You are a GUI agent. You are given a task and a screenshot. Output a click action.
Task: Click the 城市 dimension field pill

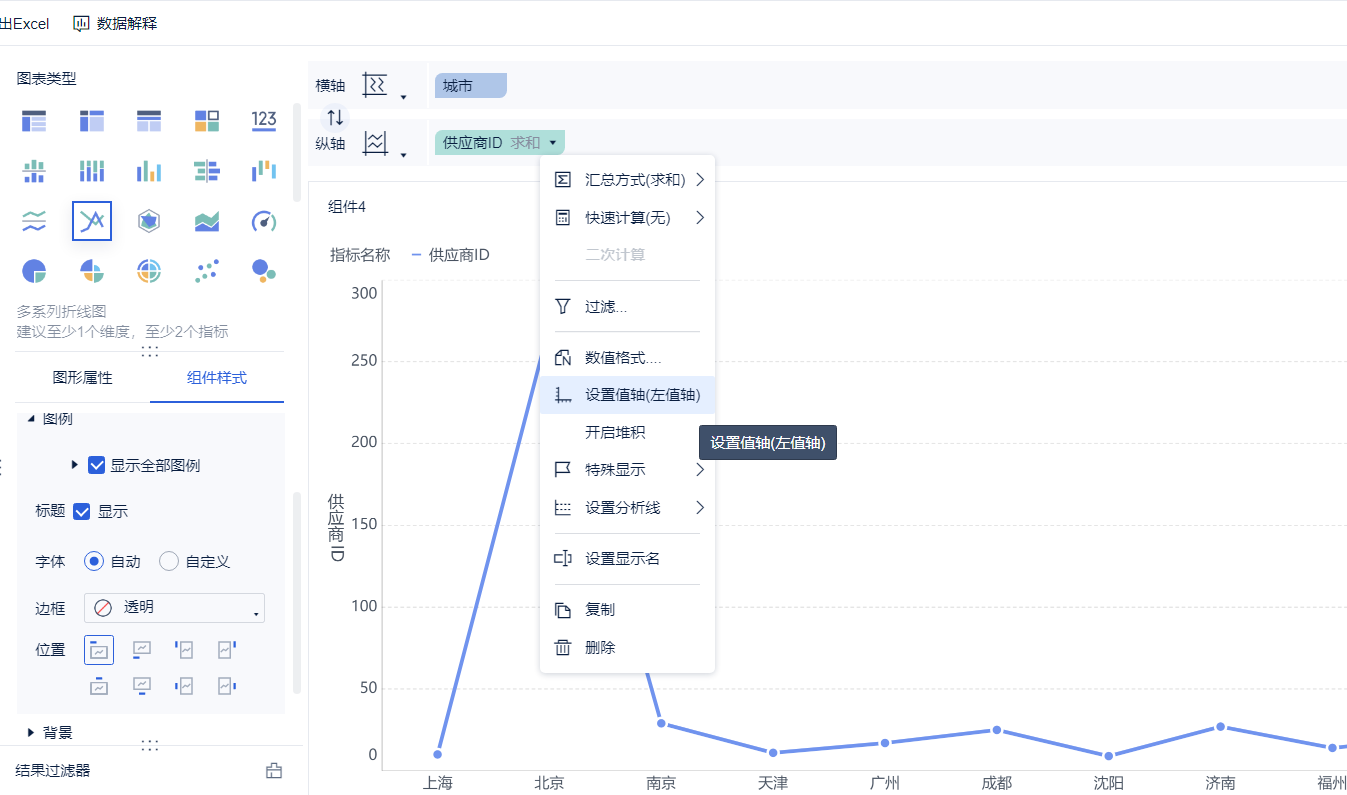471,86
